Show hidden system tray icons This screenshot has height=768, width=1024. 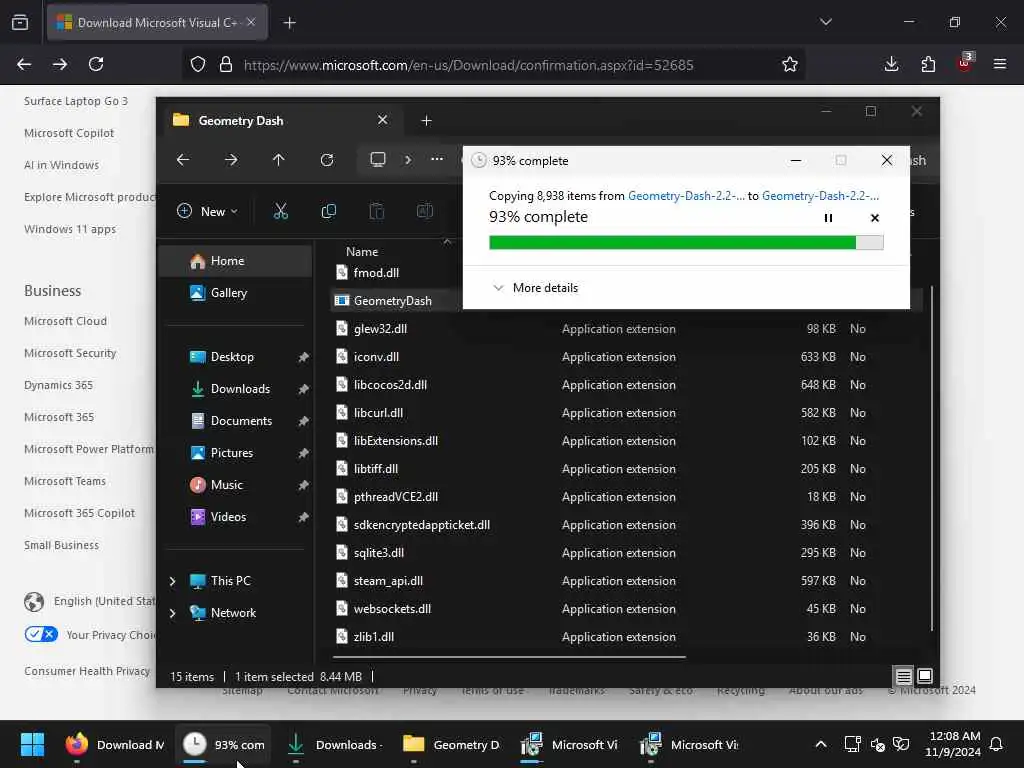(821, 744)
